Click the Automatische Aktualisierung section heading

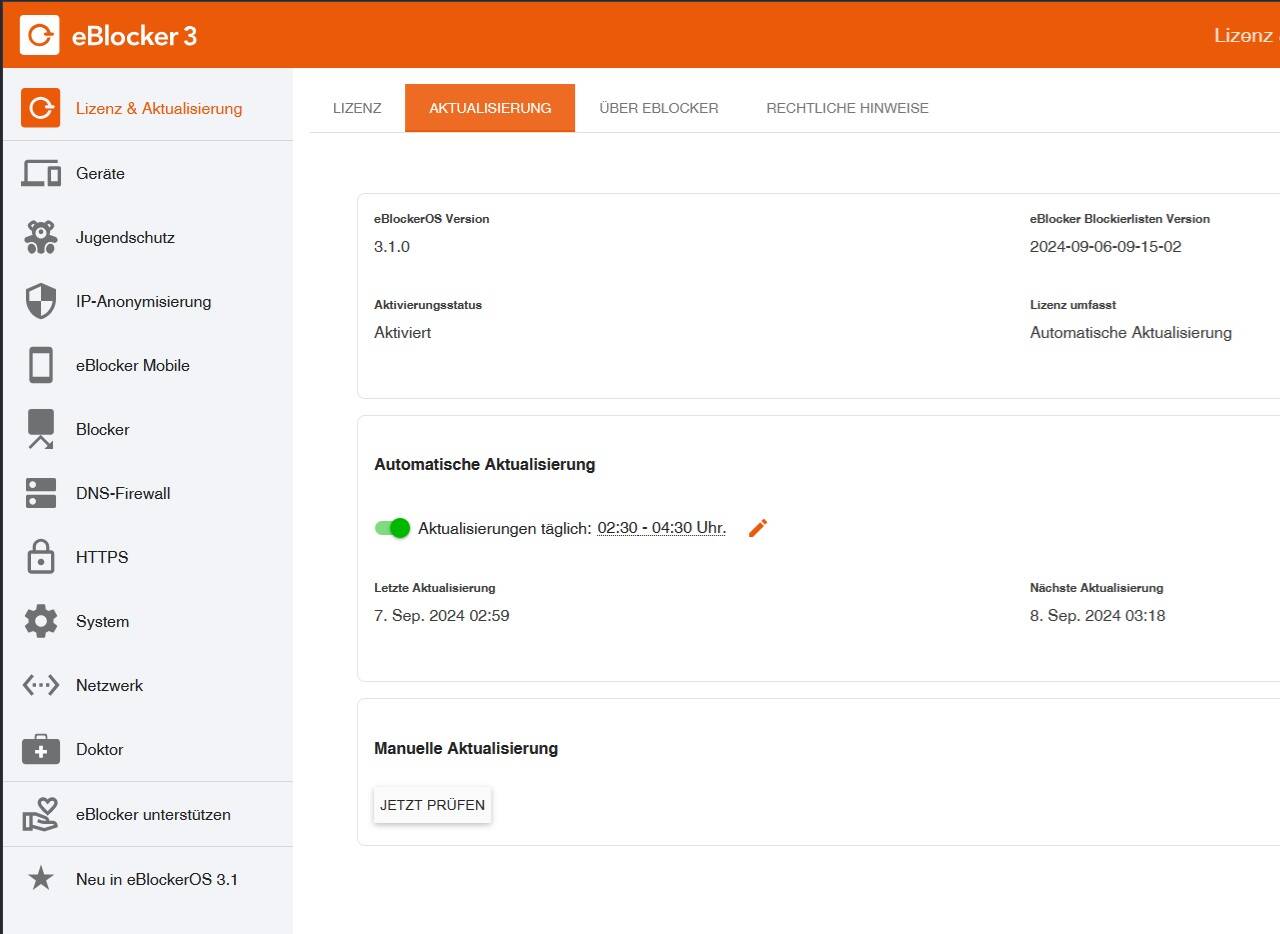(484, 465)
